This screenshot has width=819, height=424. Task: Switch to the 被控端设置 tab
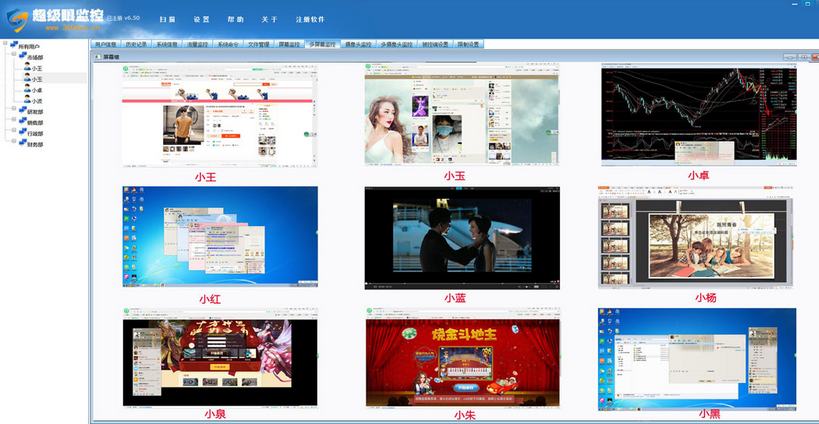(436, 44)
